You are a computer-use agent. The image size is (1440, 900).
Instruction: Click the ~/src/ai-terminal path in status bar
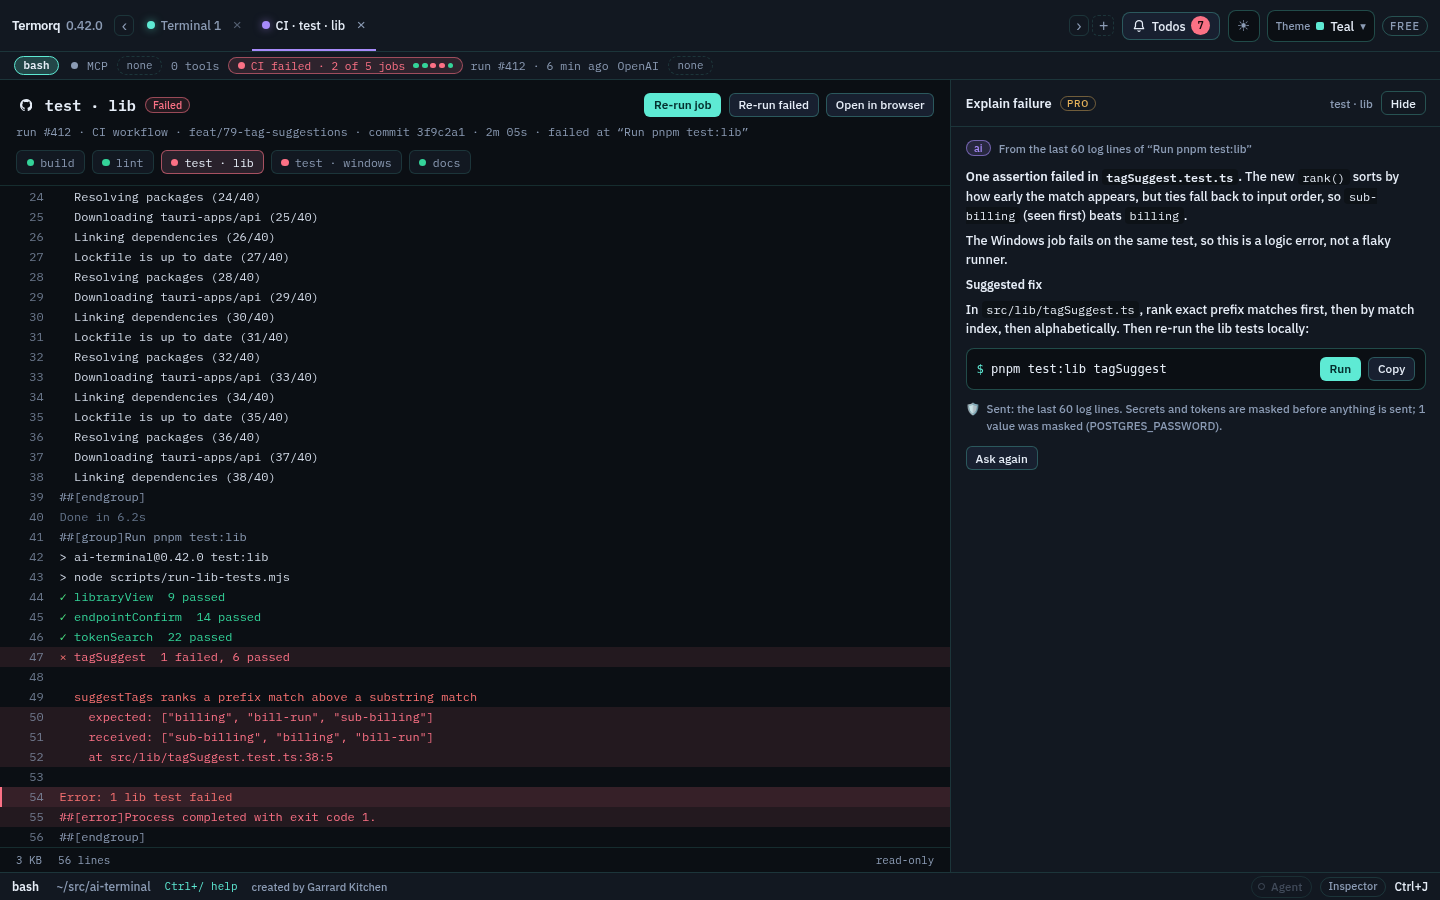point(104,887)
